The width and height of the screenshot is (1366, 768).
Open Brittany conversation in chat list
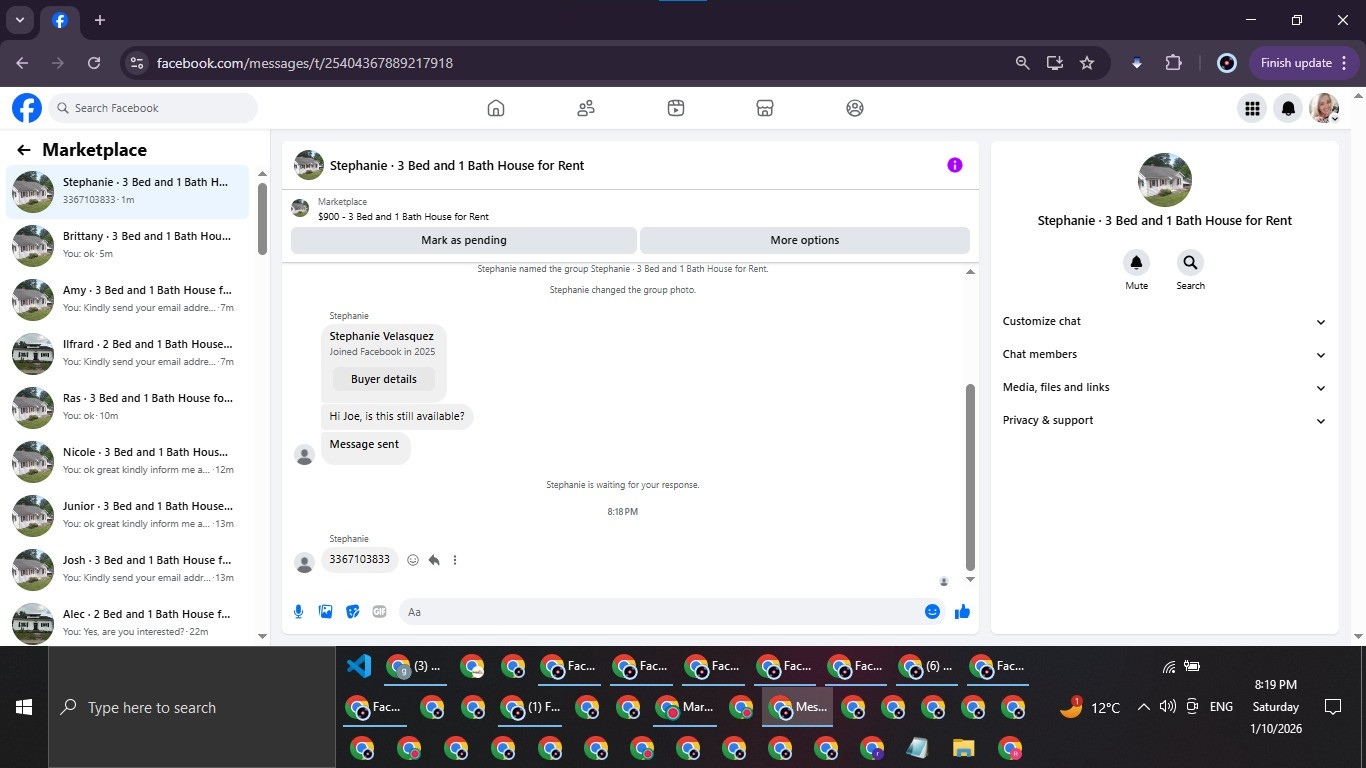pyautogui.click(x=128, y=245)
